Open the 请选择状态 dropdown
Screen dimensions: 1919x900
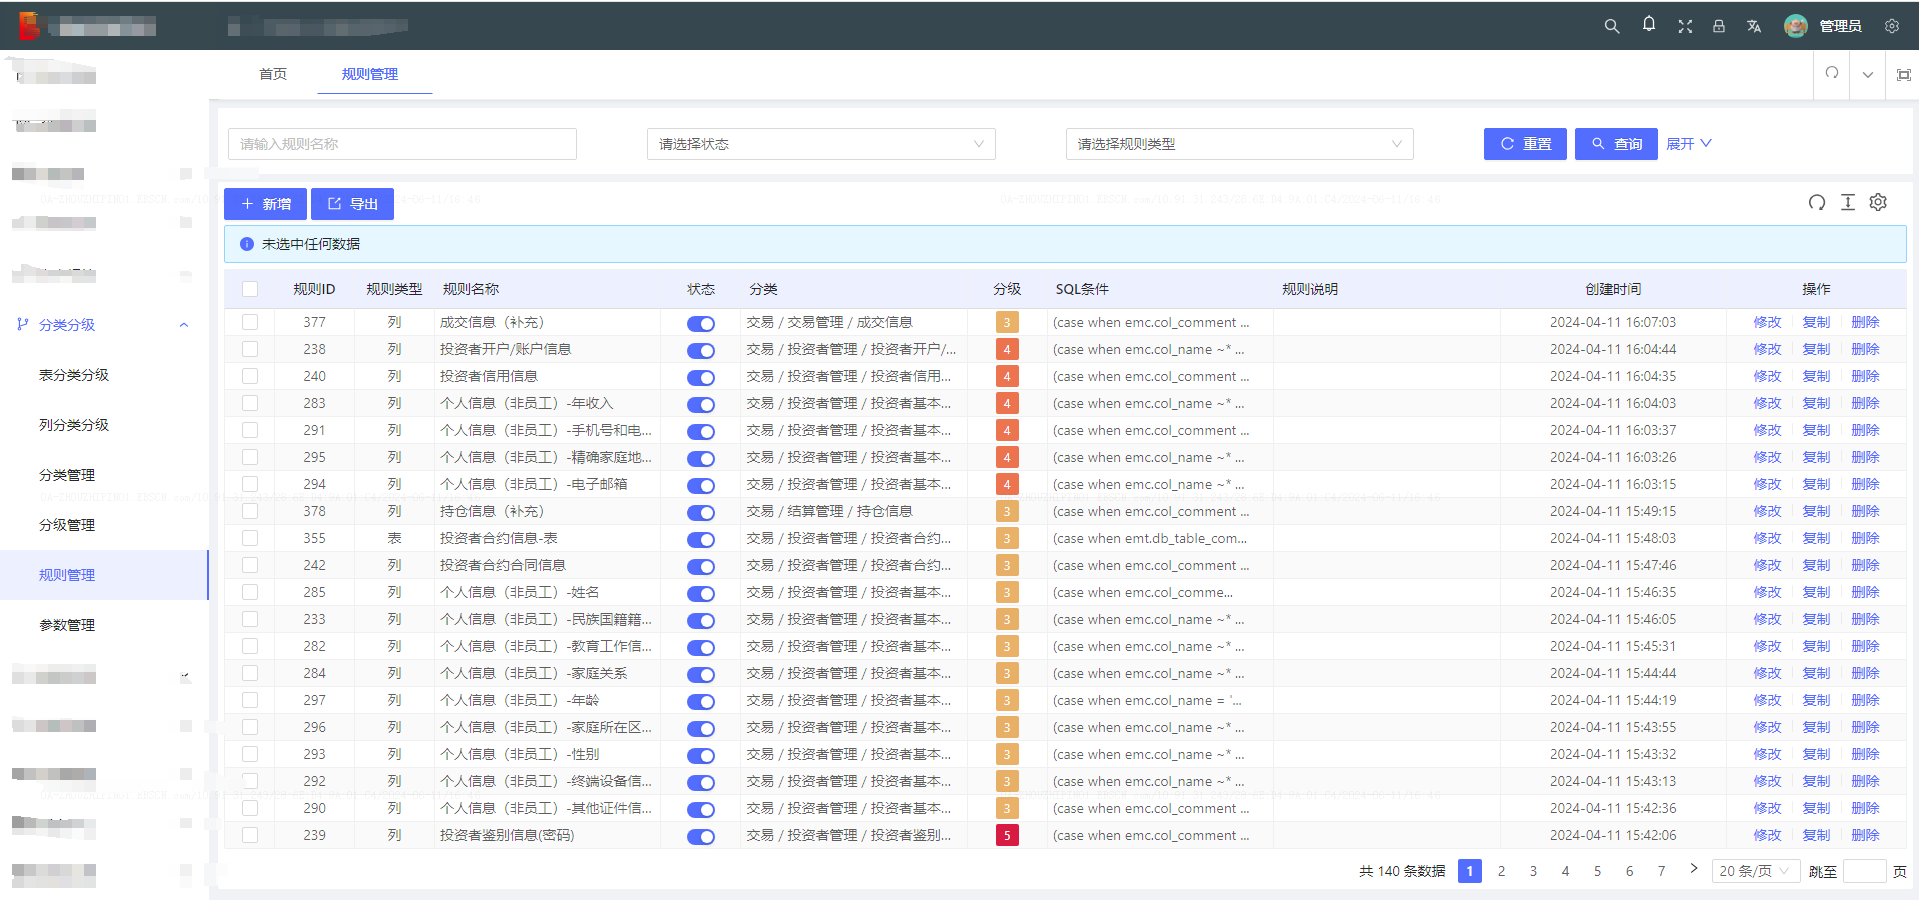coord(821,144)
